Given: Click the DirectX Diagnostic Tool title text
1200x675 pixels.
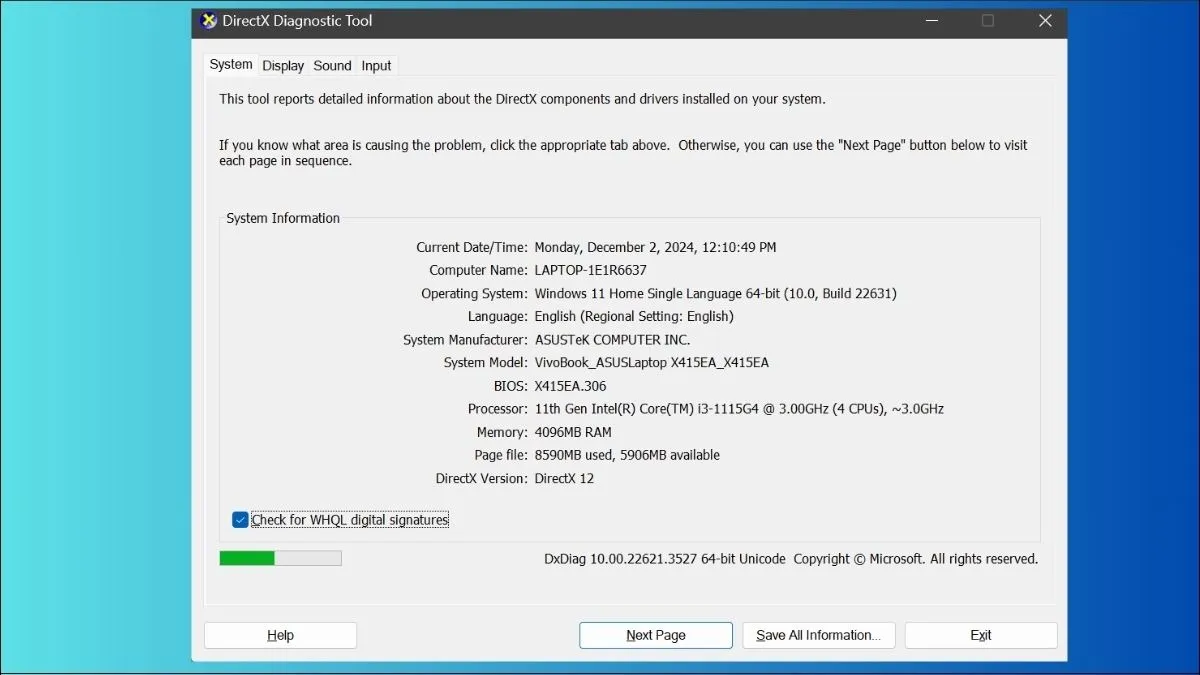Looking at the screenshot, I should [x=297, y=21].
